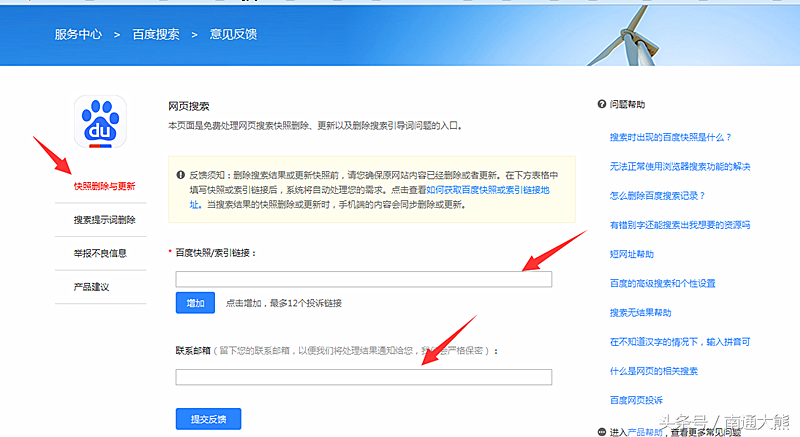The width and height of the screenshot is (800, 437).
Task: Click the exclamation info icon beside 反馈须知
Action: click(181, 175)
